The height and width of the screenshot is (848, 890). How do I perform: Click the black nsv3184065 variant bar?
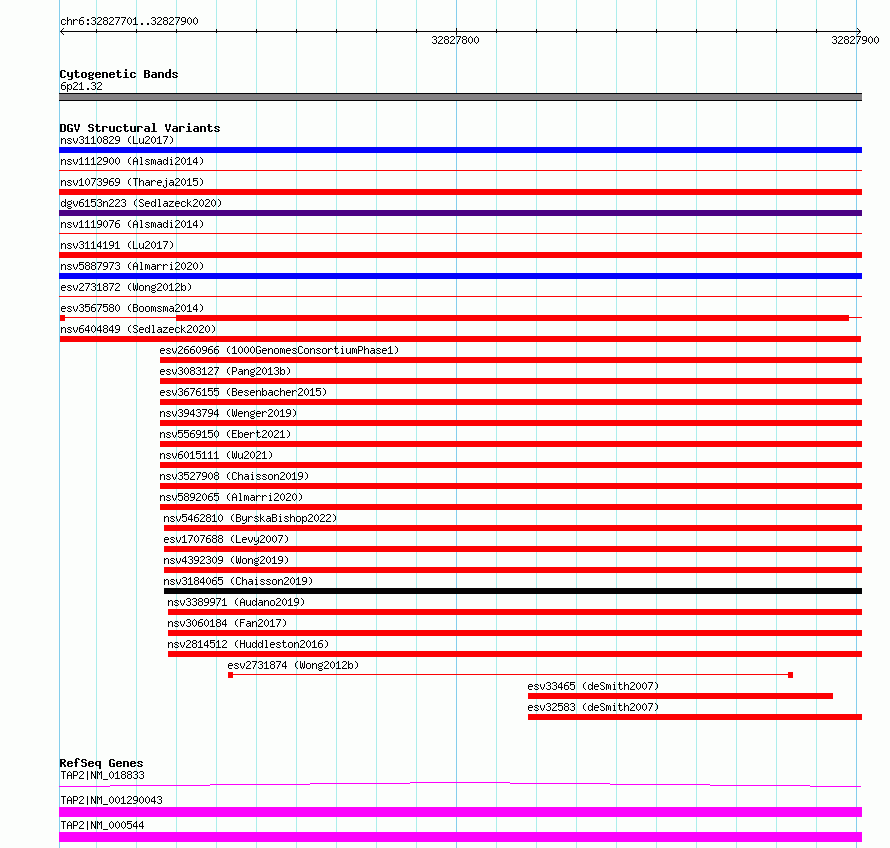click(x=513, y=591)
